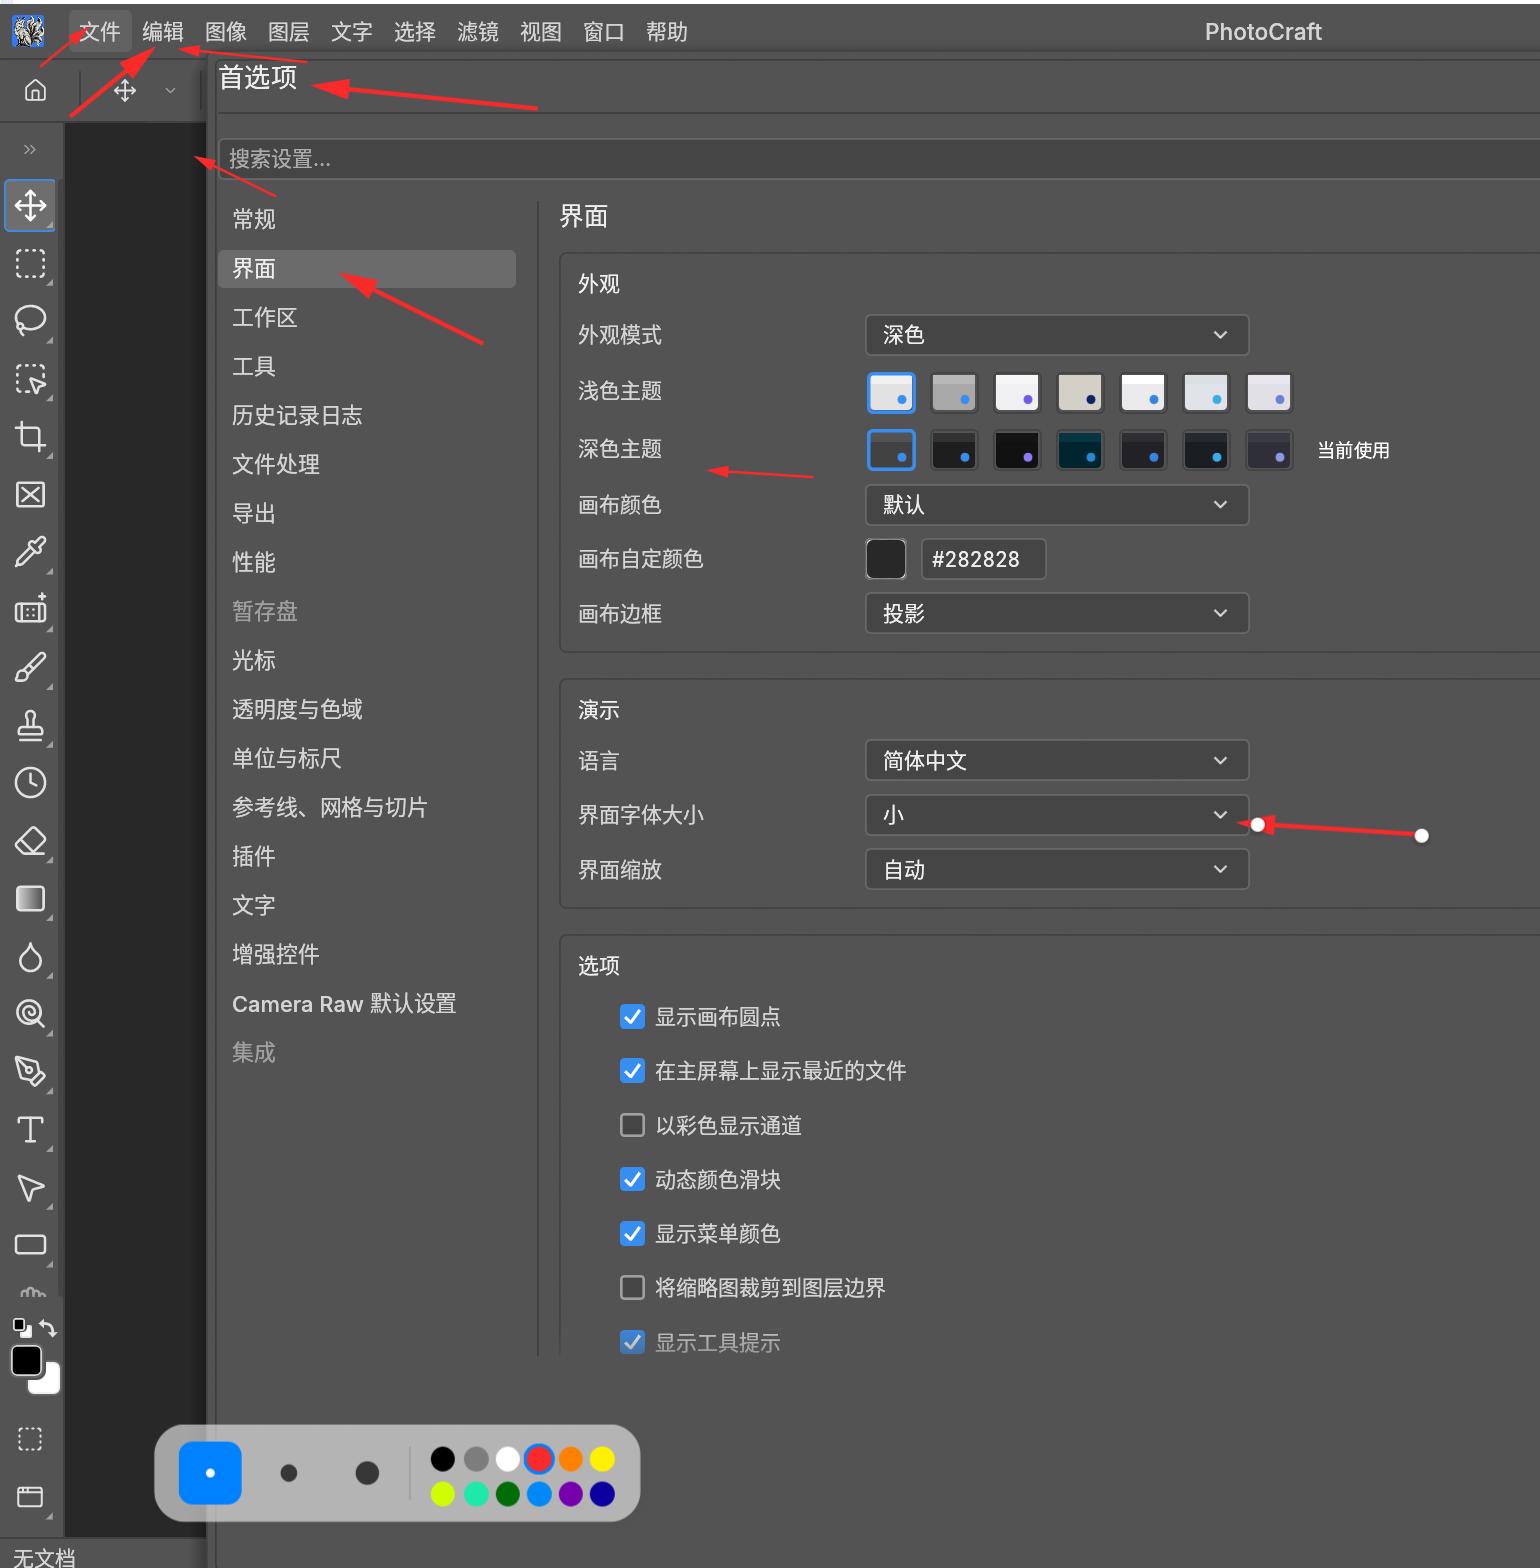Select the Pen tool

pyautogui.click(x=30, y=1072)
